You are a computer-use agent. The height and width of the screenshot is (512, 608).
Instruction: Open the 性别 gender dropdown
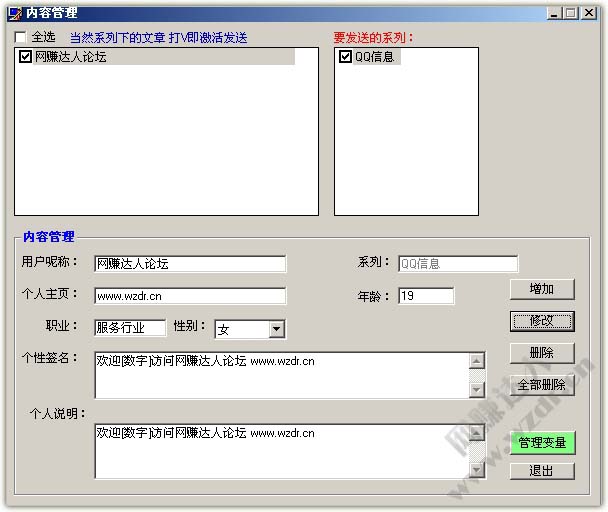276,329
